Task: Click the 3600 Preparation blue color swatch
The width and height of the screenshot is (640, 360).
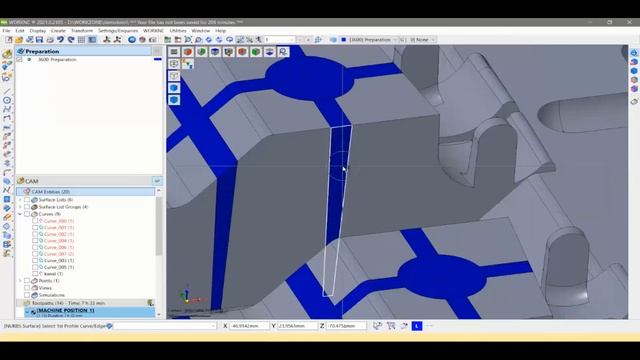Action: [158, 60]
